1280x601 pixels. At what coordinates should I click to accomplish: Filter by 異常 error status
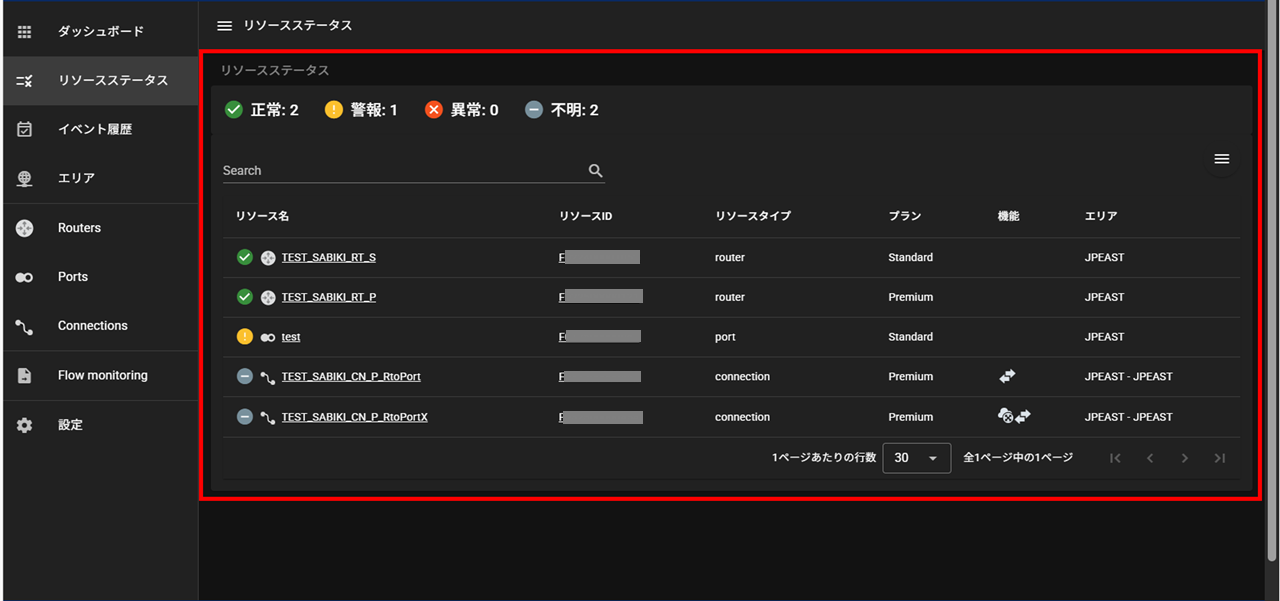tap(461, 110)
